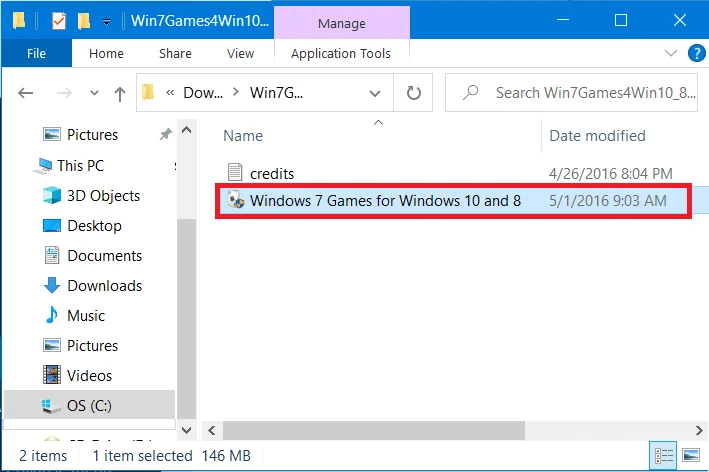Image resolution: width=709 pixels, height=472 pixels.
Task: Open Documents in the navigation pane
Action: point(104,255)
